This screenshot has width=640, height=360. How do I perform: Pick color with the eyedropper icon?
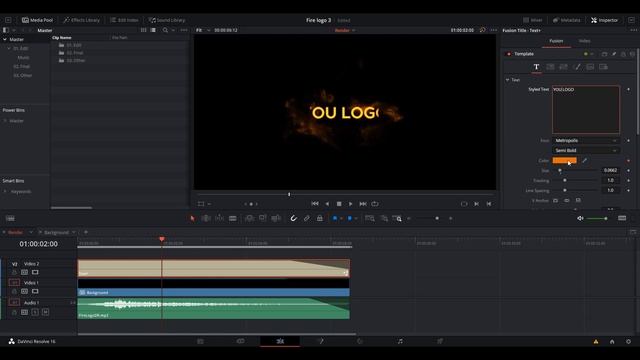click(584, 160)
